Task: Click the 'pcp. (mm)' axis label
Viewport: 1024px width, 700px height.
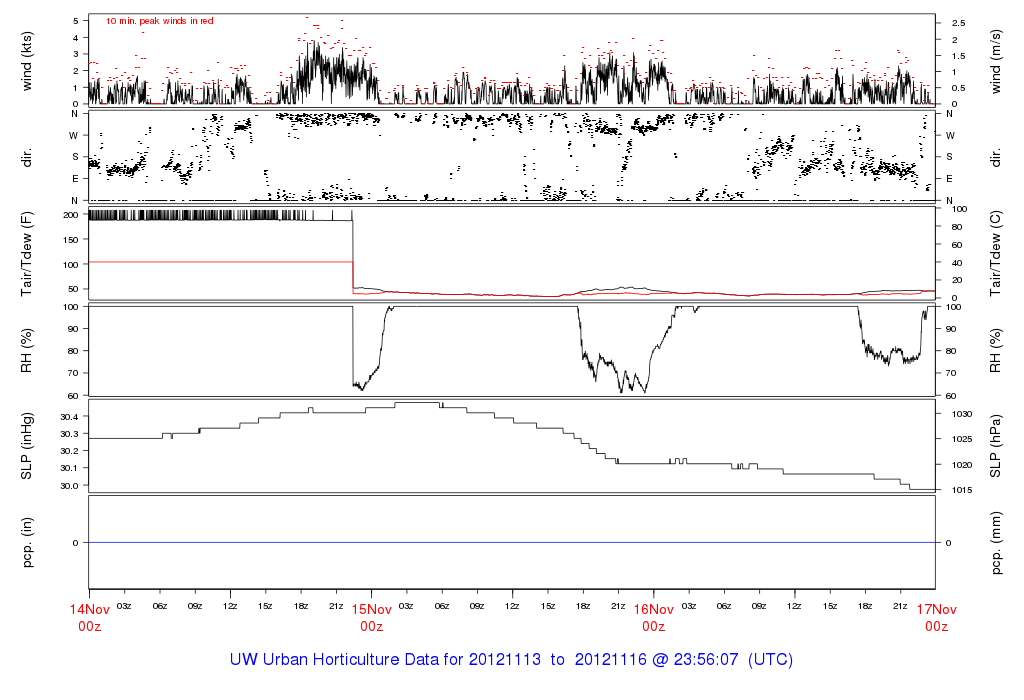Action: (x=995, y=542)
